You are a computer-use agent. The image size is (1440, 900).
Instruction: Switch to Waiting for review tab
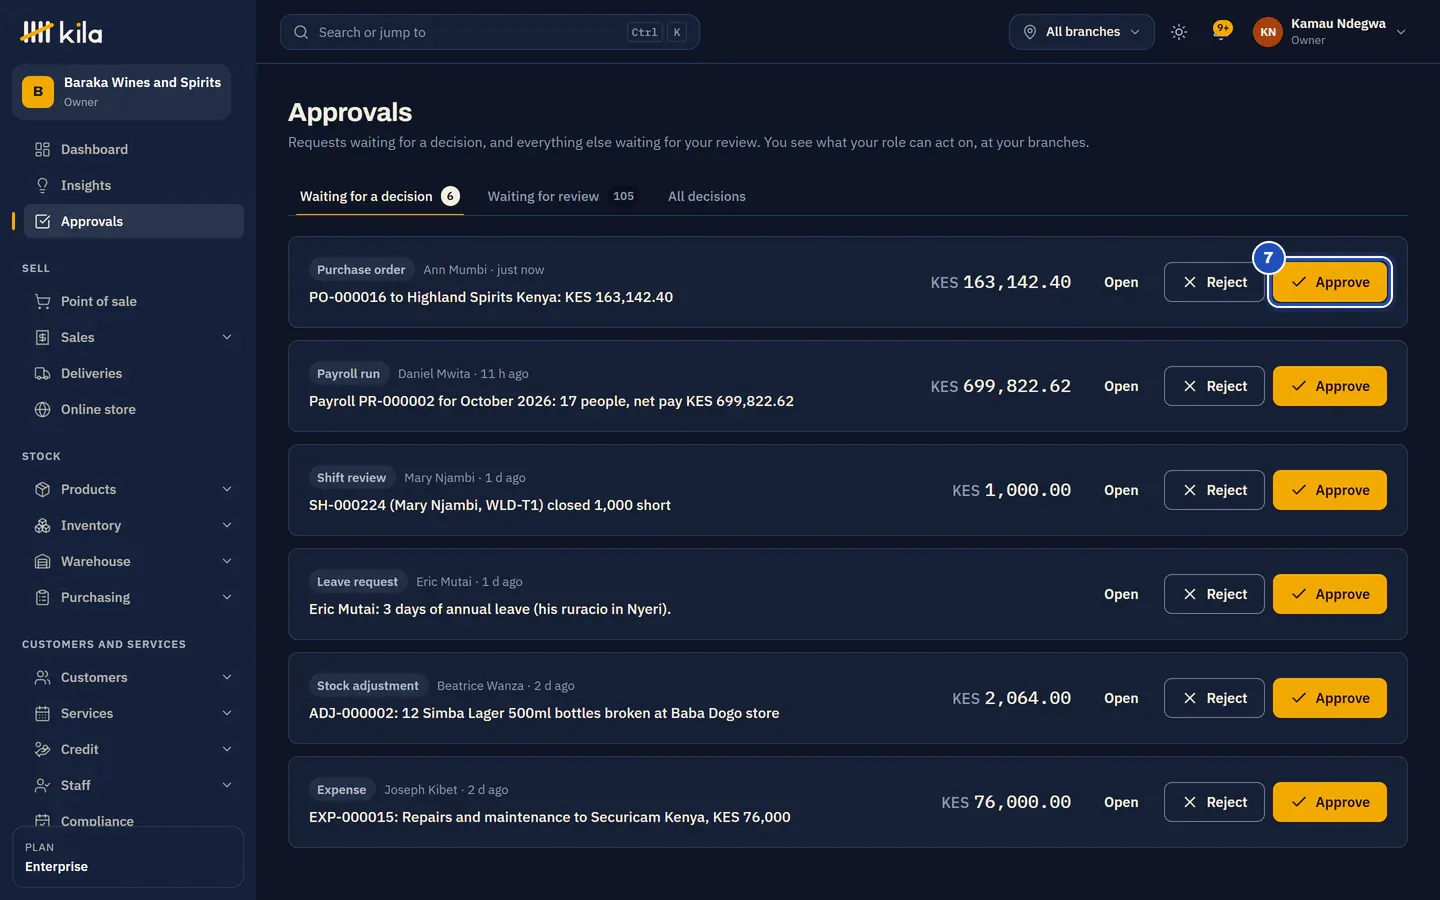[x=561, y=196]
